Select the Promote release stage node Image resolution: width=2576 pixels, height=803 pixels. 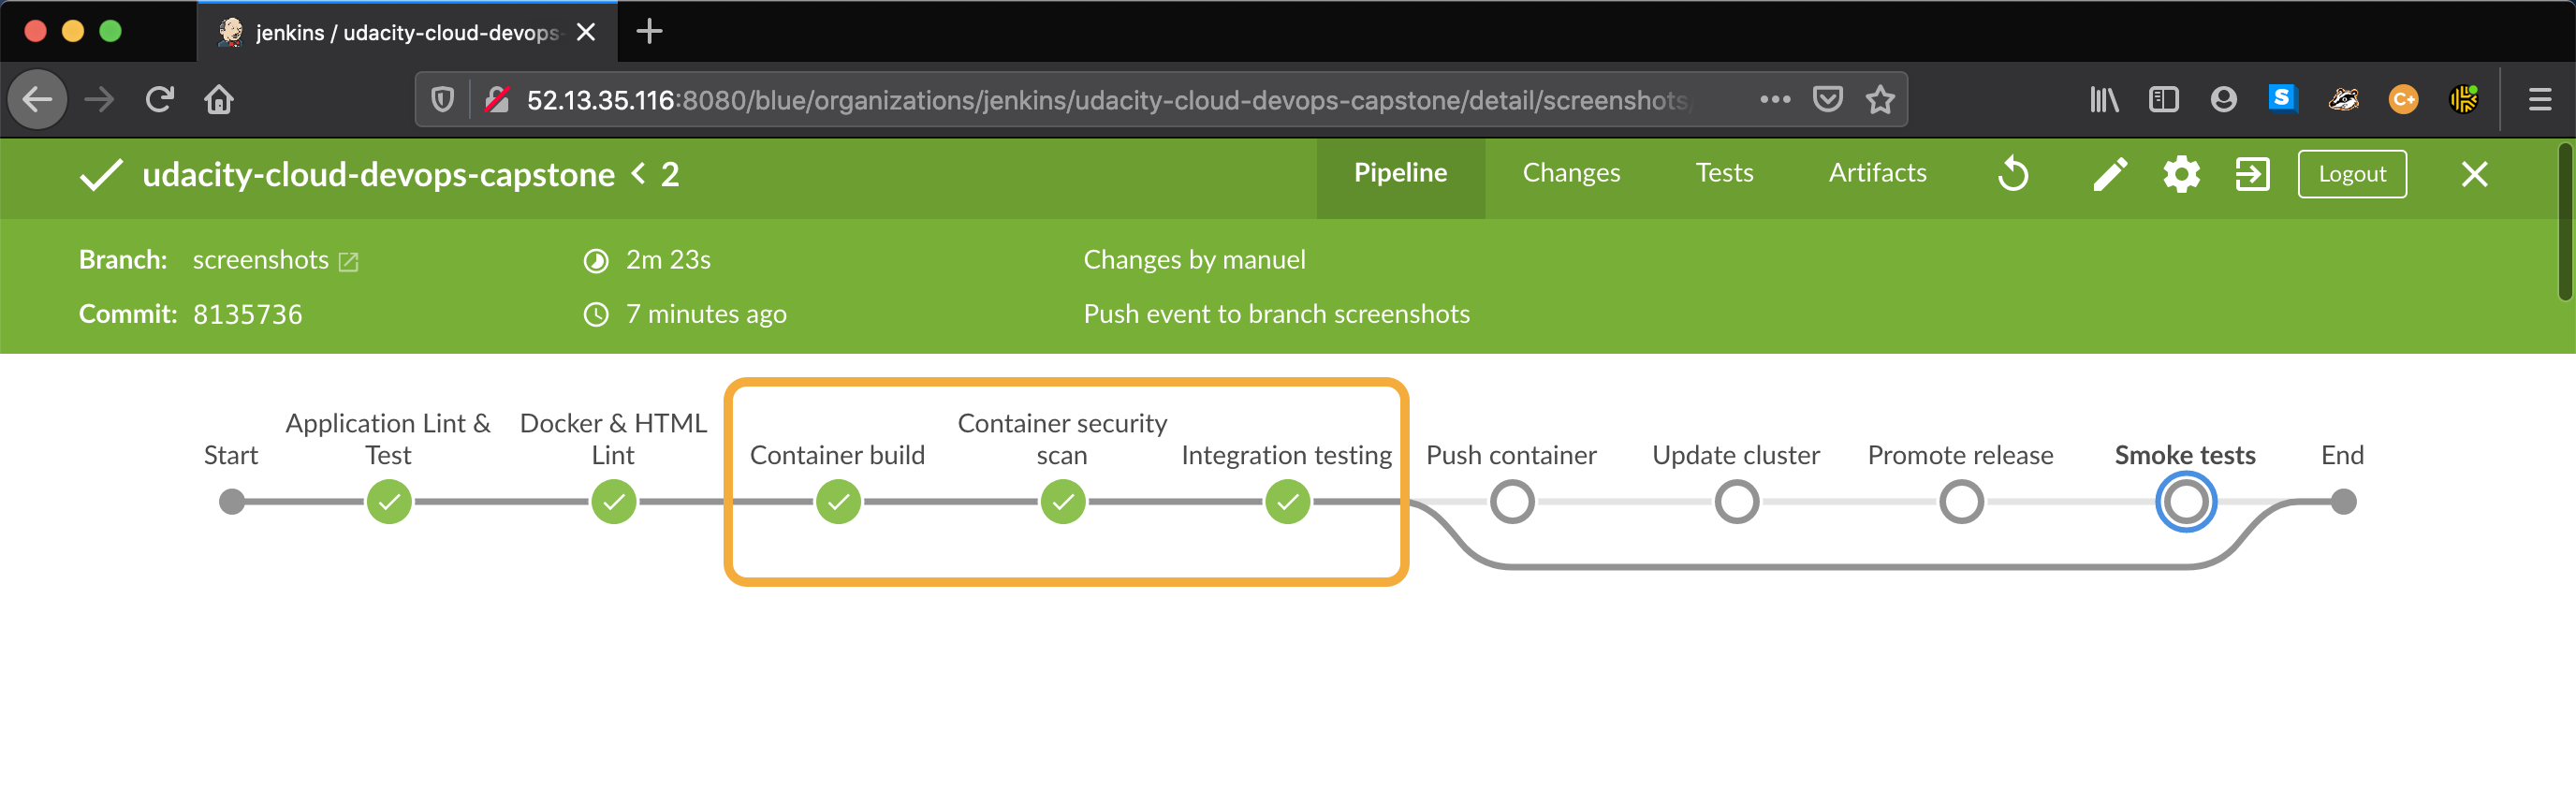tap(1962, 502)
